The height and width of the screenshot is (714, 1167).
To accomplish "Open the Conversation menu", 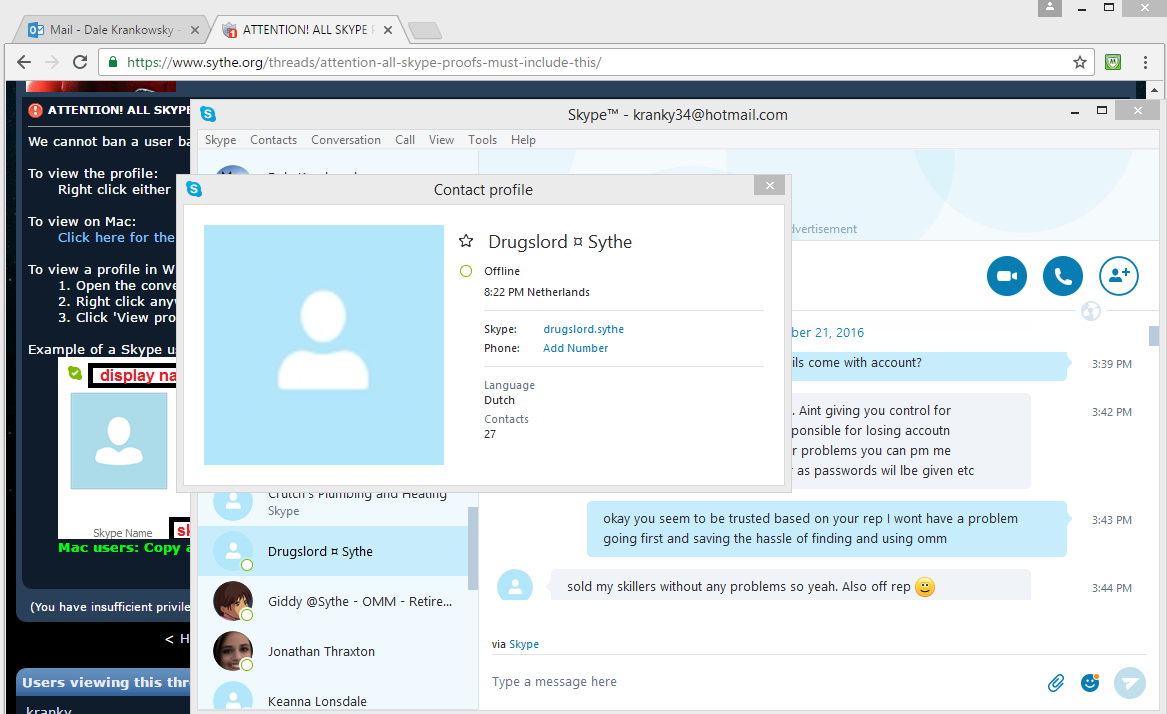I will [x=345, y=140].
